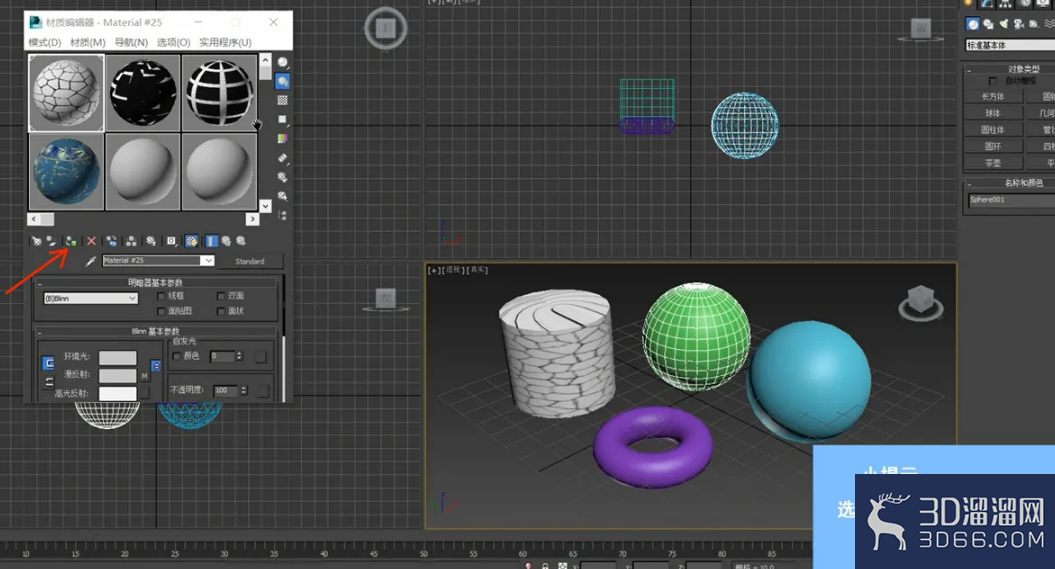Click Make Preview icon on side toolbar

[x=283, y=158]
